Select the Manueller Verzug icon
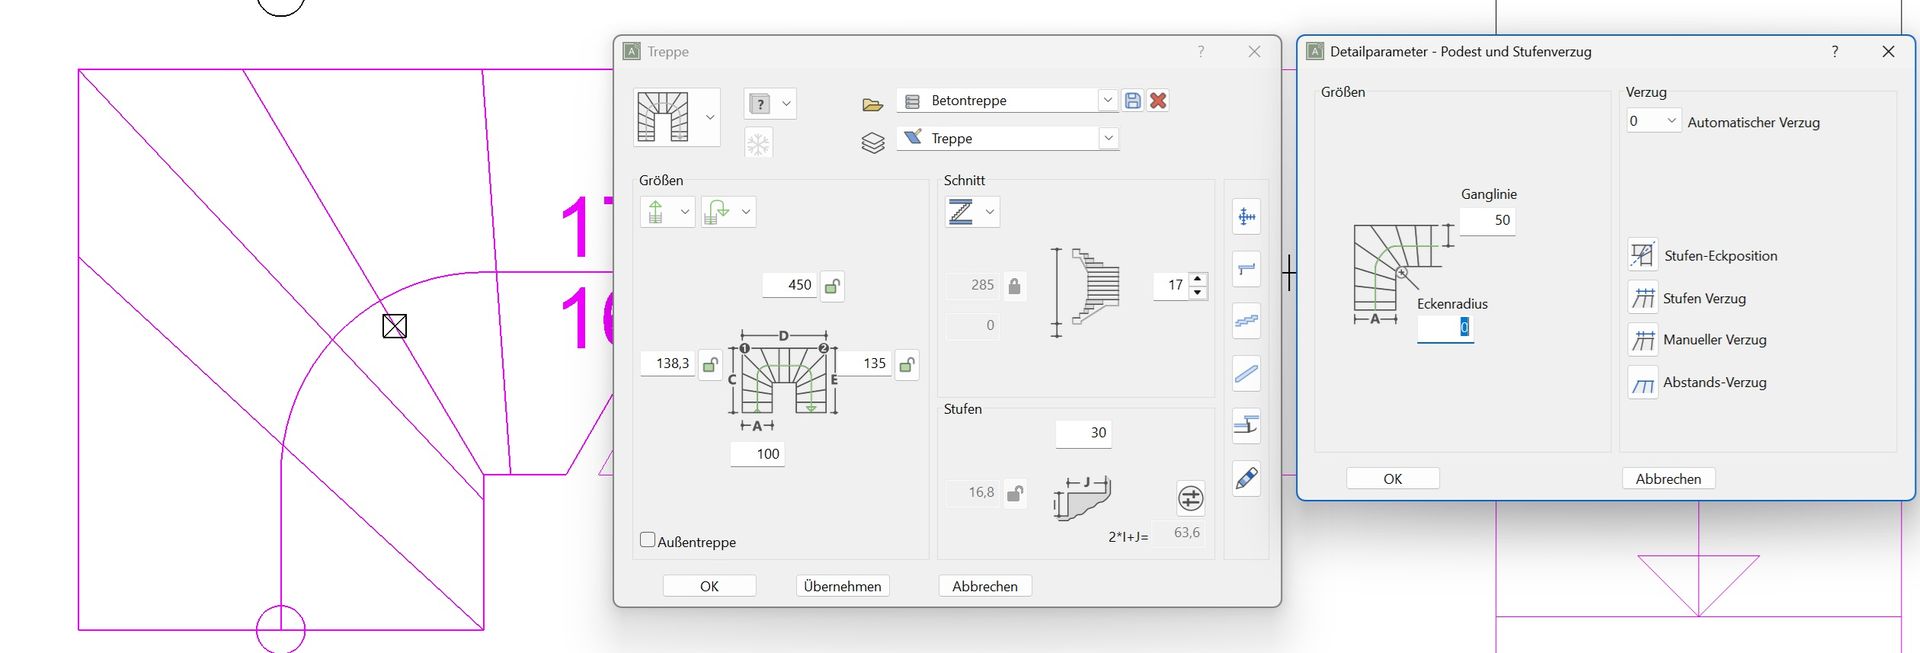 (1642, 340)
